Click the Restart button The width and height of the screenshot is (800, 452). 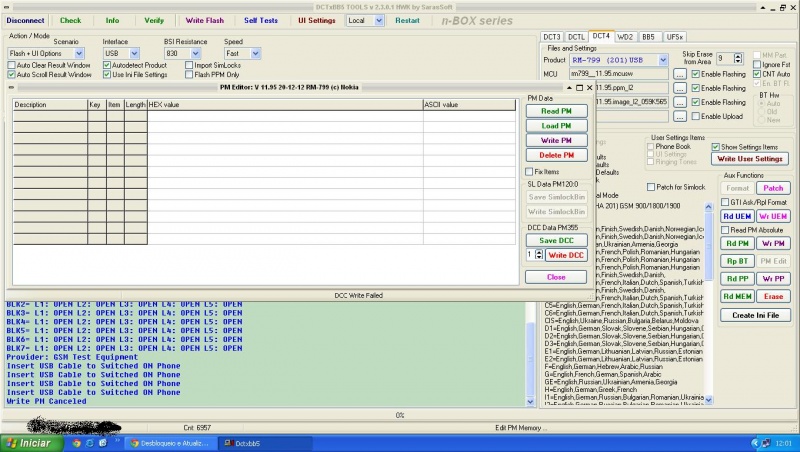point(407,20)
